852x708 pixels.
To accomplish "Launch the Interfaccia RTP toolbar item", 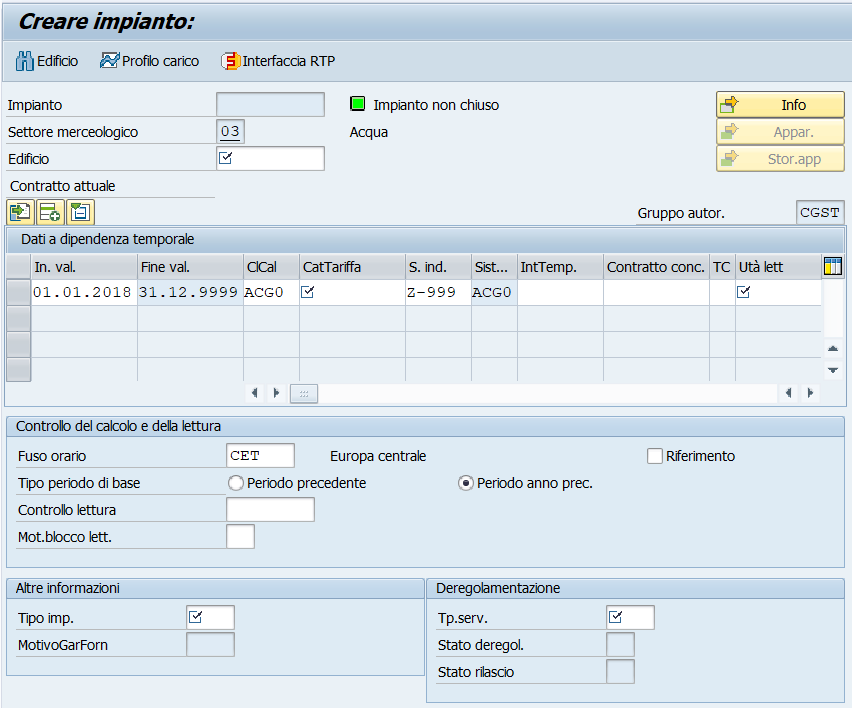I will [278, 61].
